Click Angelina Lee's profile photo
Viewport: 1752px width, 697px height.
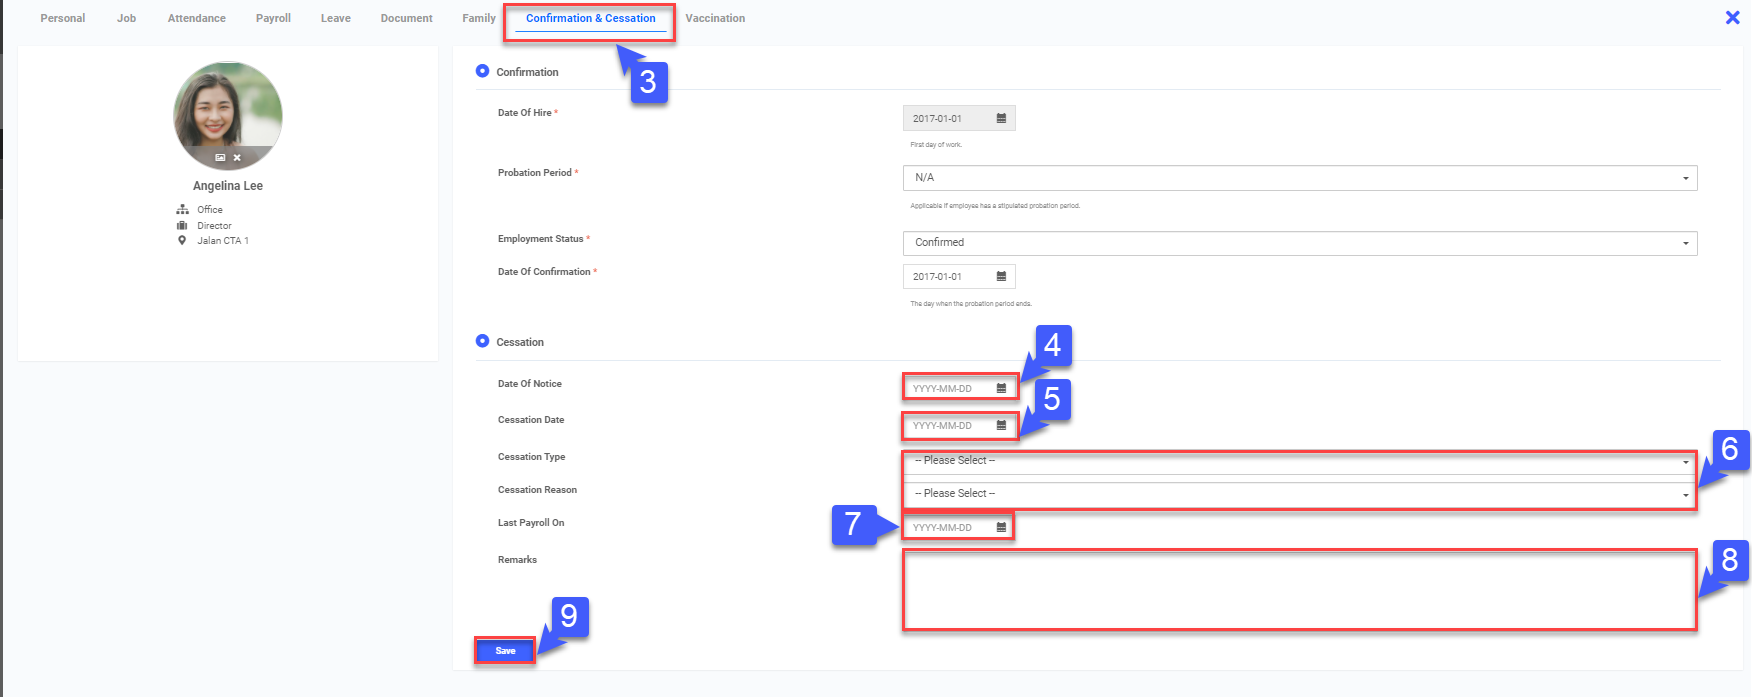[x=228, y=110]
